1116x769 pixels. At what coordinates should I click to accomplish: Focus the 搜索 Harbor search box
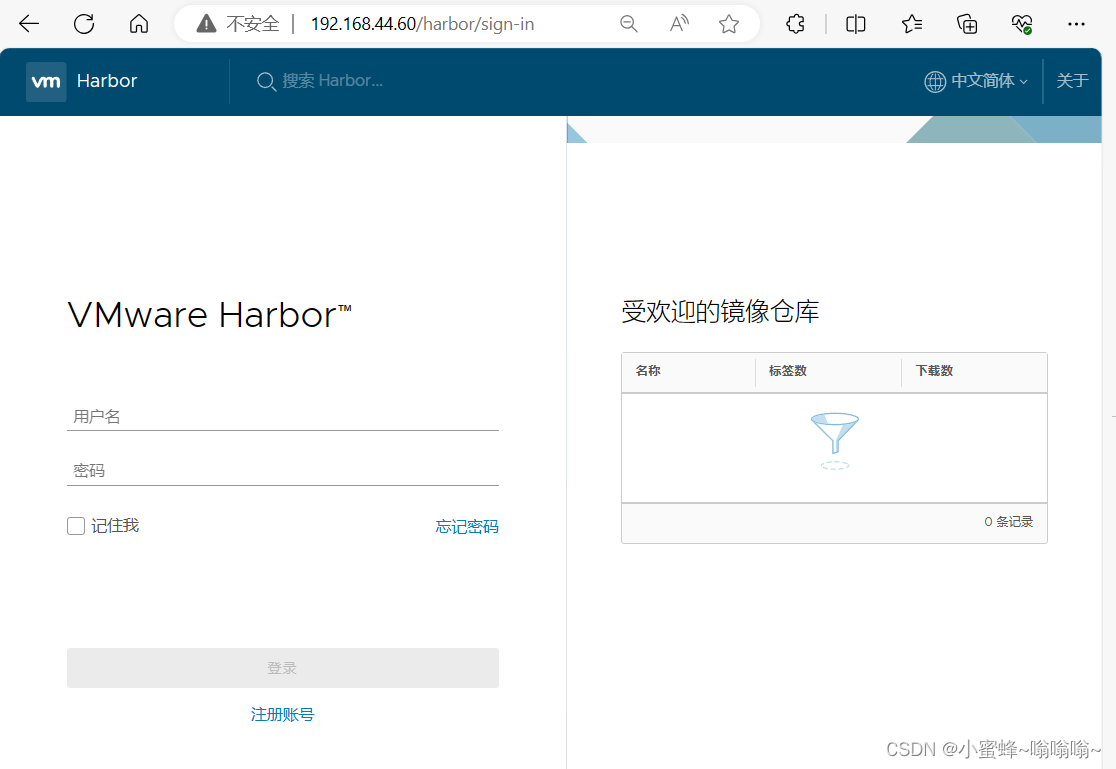[332, 81]
